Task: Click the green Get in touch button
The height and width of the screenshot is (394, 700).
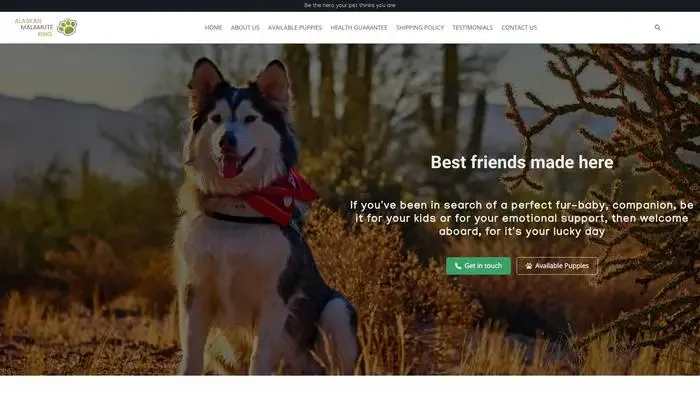Action: (478, 266)
